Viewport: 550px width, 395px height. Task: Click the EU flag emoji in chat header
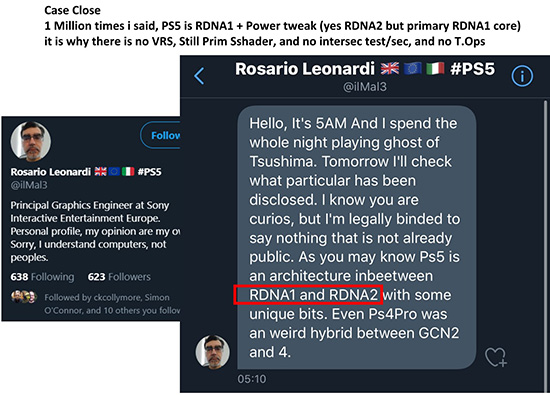tap(412, 68)
